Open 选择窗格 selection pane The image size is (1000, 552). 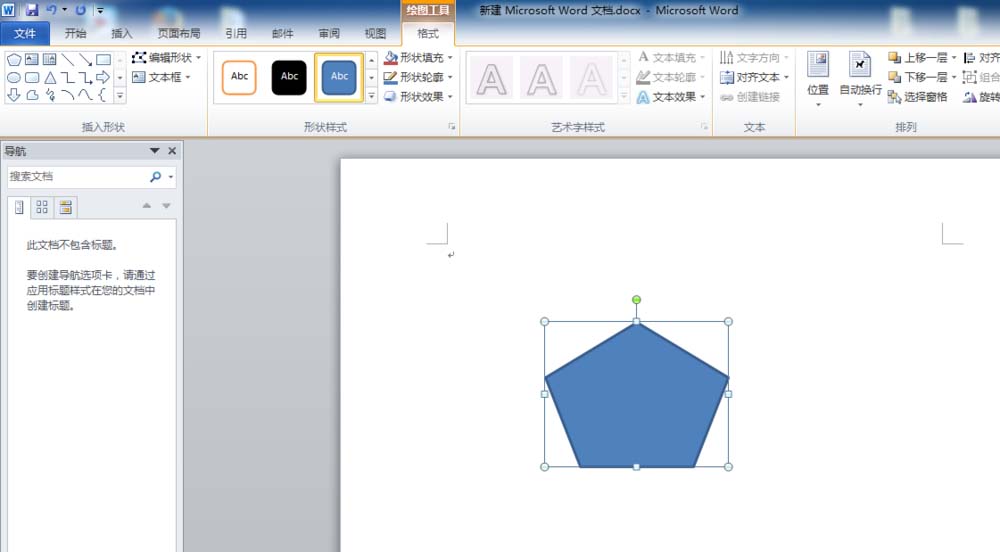(x=918, y=96)
